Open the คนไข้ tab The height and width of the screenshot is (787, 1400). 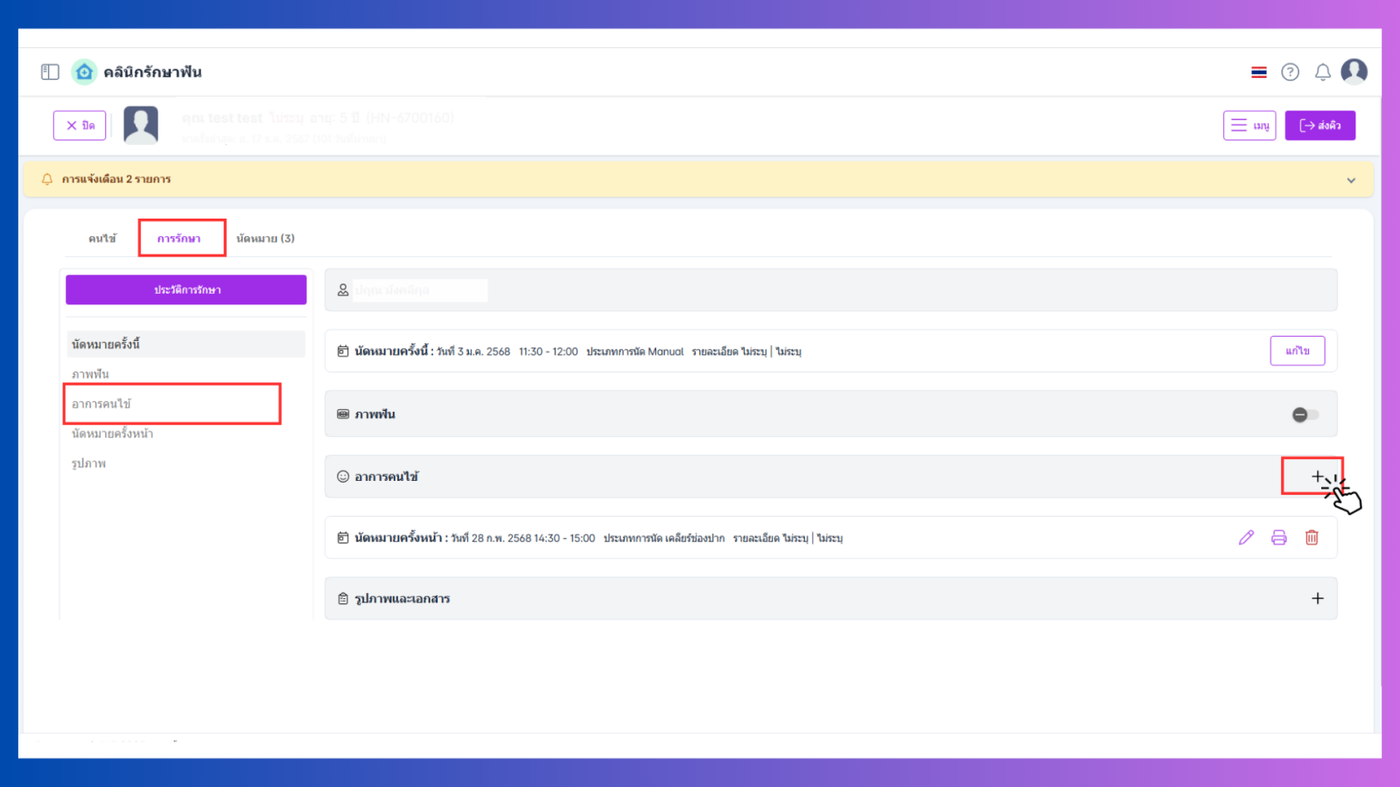tap(102, 238)
